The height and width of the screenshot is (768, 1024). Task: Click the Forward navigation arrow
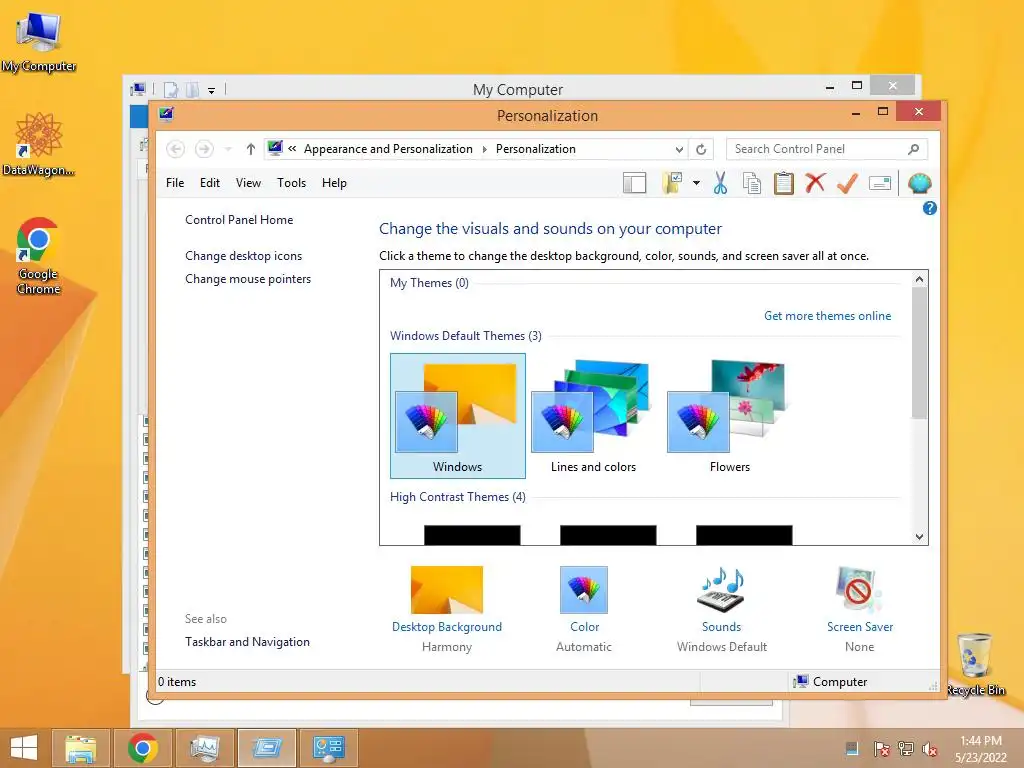coord(204,149)
